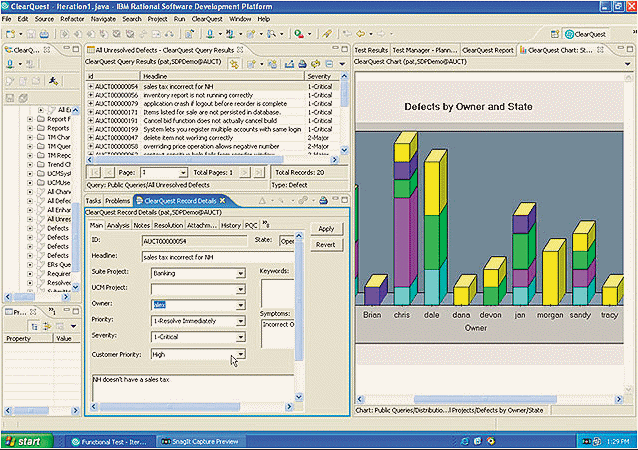This screenshot has height=450, width=638.
Task: Switch to SnagIt Capture Preview taskbar item
Action: [200, 442]
